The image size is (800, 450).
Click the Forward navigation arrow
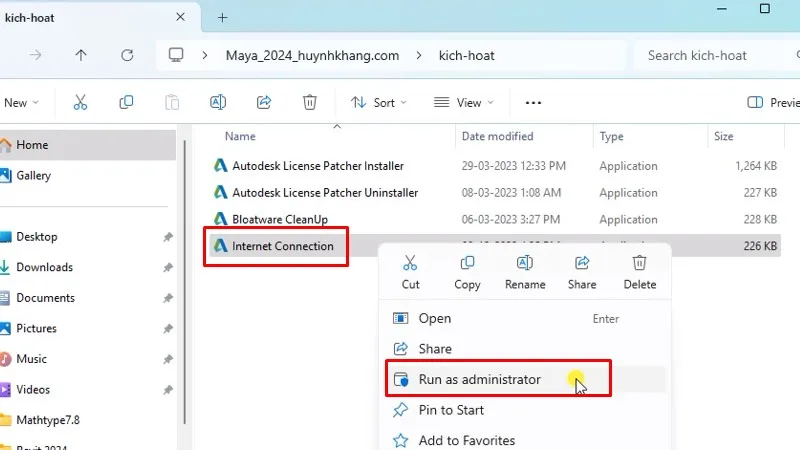coord(35,55)
